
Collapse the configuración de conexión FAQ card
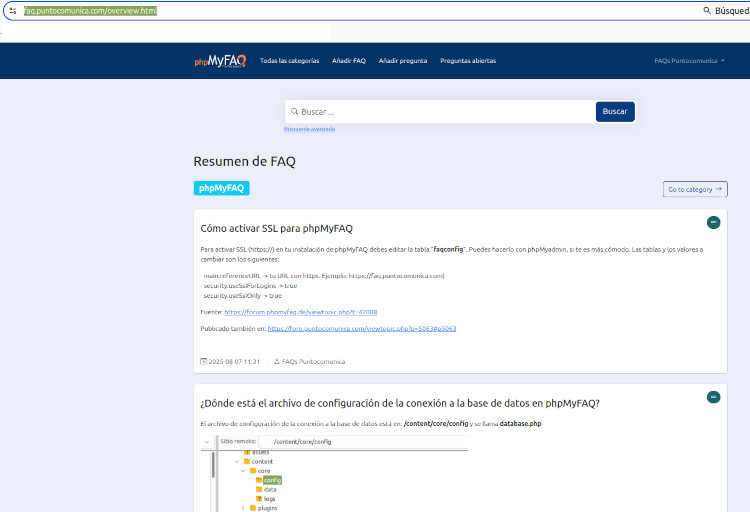713,397
